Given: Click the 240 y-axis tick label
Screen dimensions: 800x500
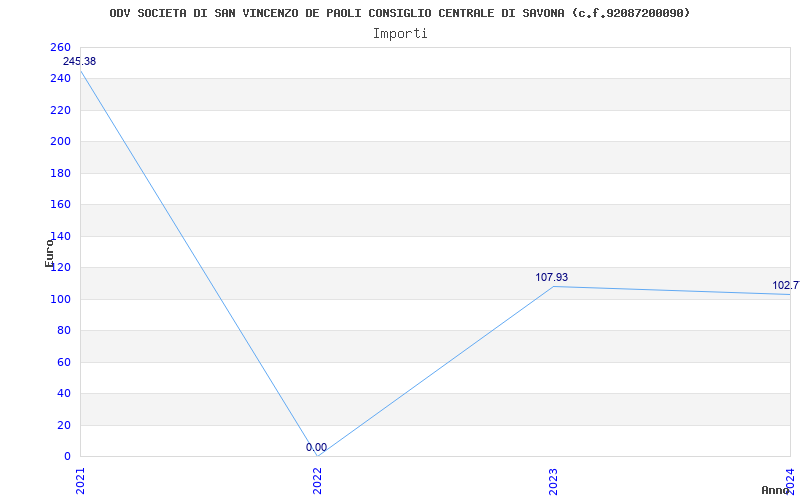Looking at the screenshot, I should pyautogui.click(x=60, y=79).
